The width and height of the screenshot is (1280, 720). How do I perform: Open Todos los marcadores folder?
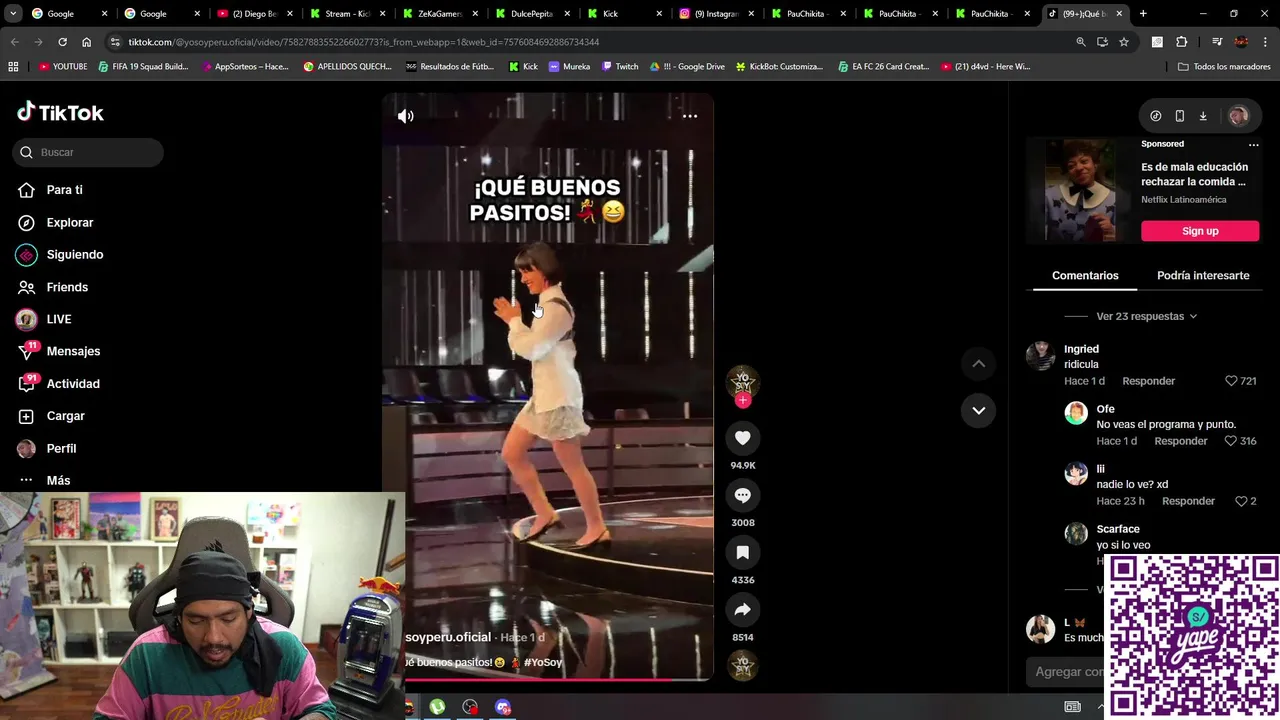click(x=1224, y=66)
